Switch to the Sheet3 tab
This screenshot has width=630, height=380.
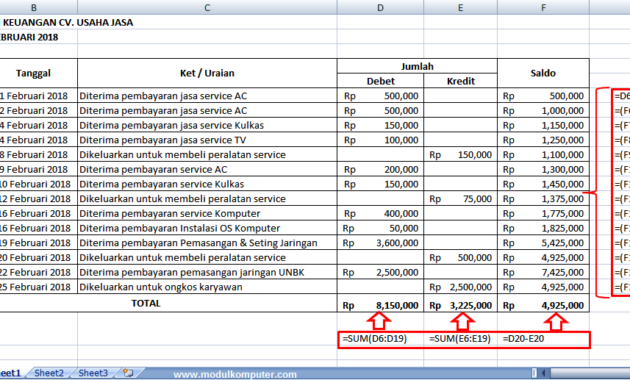93,373
